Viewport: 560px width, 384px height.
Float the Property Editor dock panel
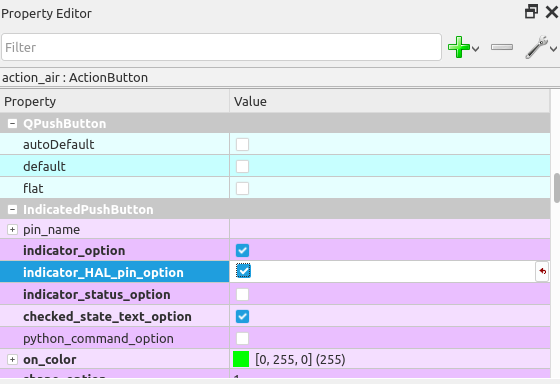click(x=531, y=12)
